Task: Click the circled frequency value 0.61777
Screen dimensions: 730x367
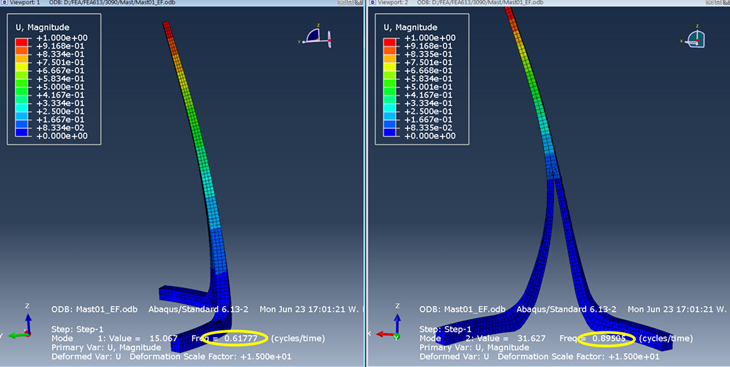Action: [241, 338]
